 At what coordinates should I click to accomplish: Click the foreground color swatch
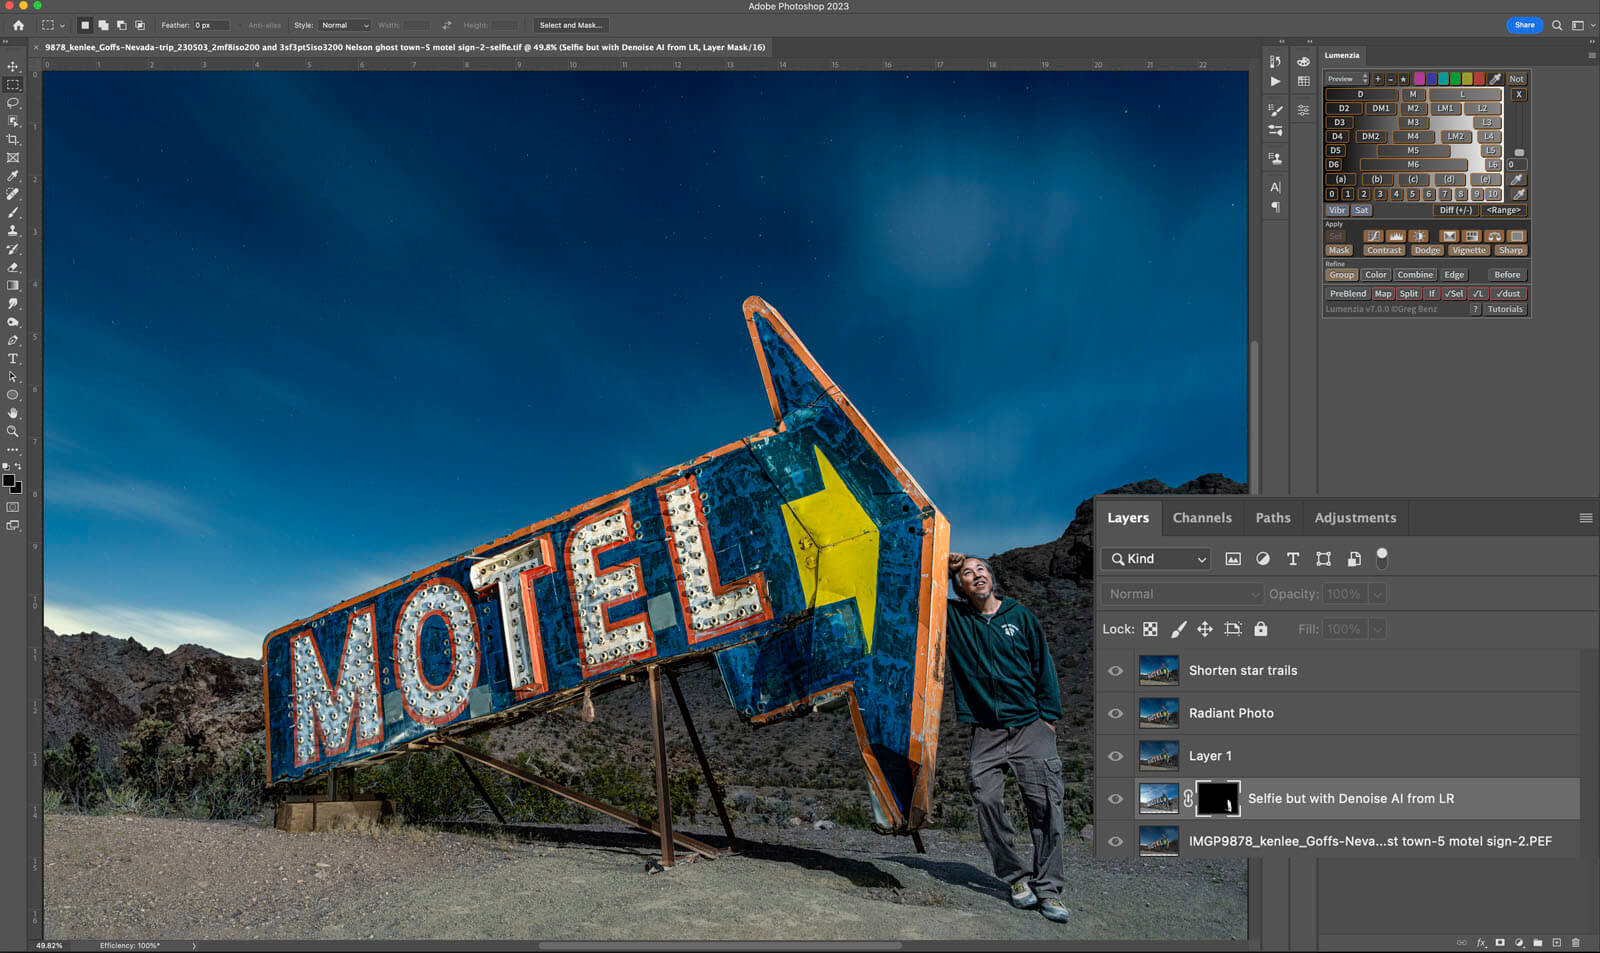pos(9,481)
